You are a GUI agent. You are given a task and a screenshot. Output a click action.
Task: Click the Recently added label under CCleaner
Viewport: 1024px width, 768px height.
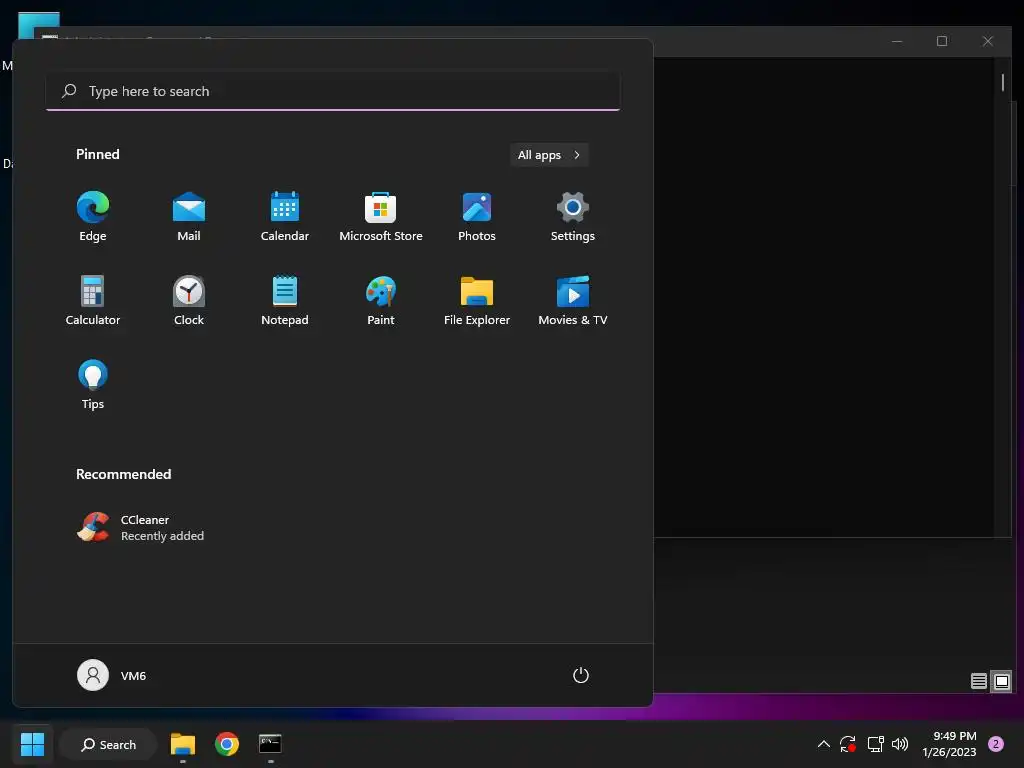[x=163, y=536]
